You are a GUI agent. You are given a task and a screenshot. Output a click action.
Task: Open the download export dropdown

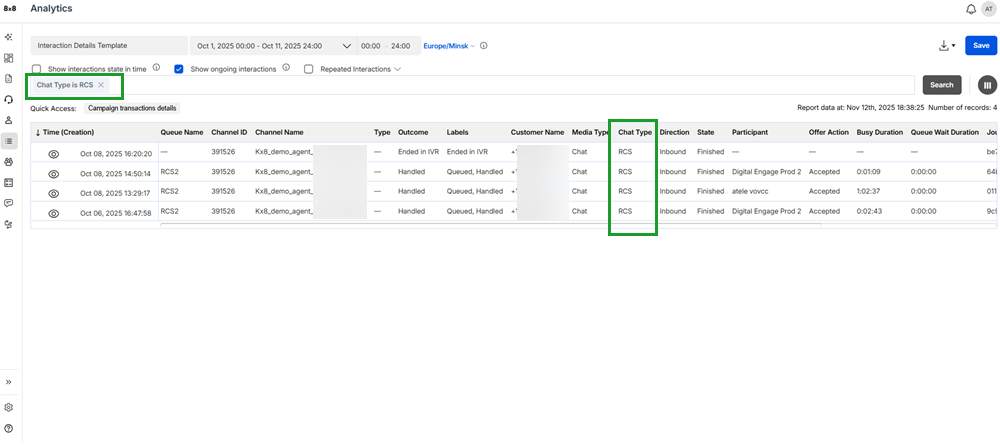[948, 46]
